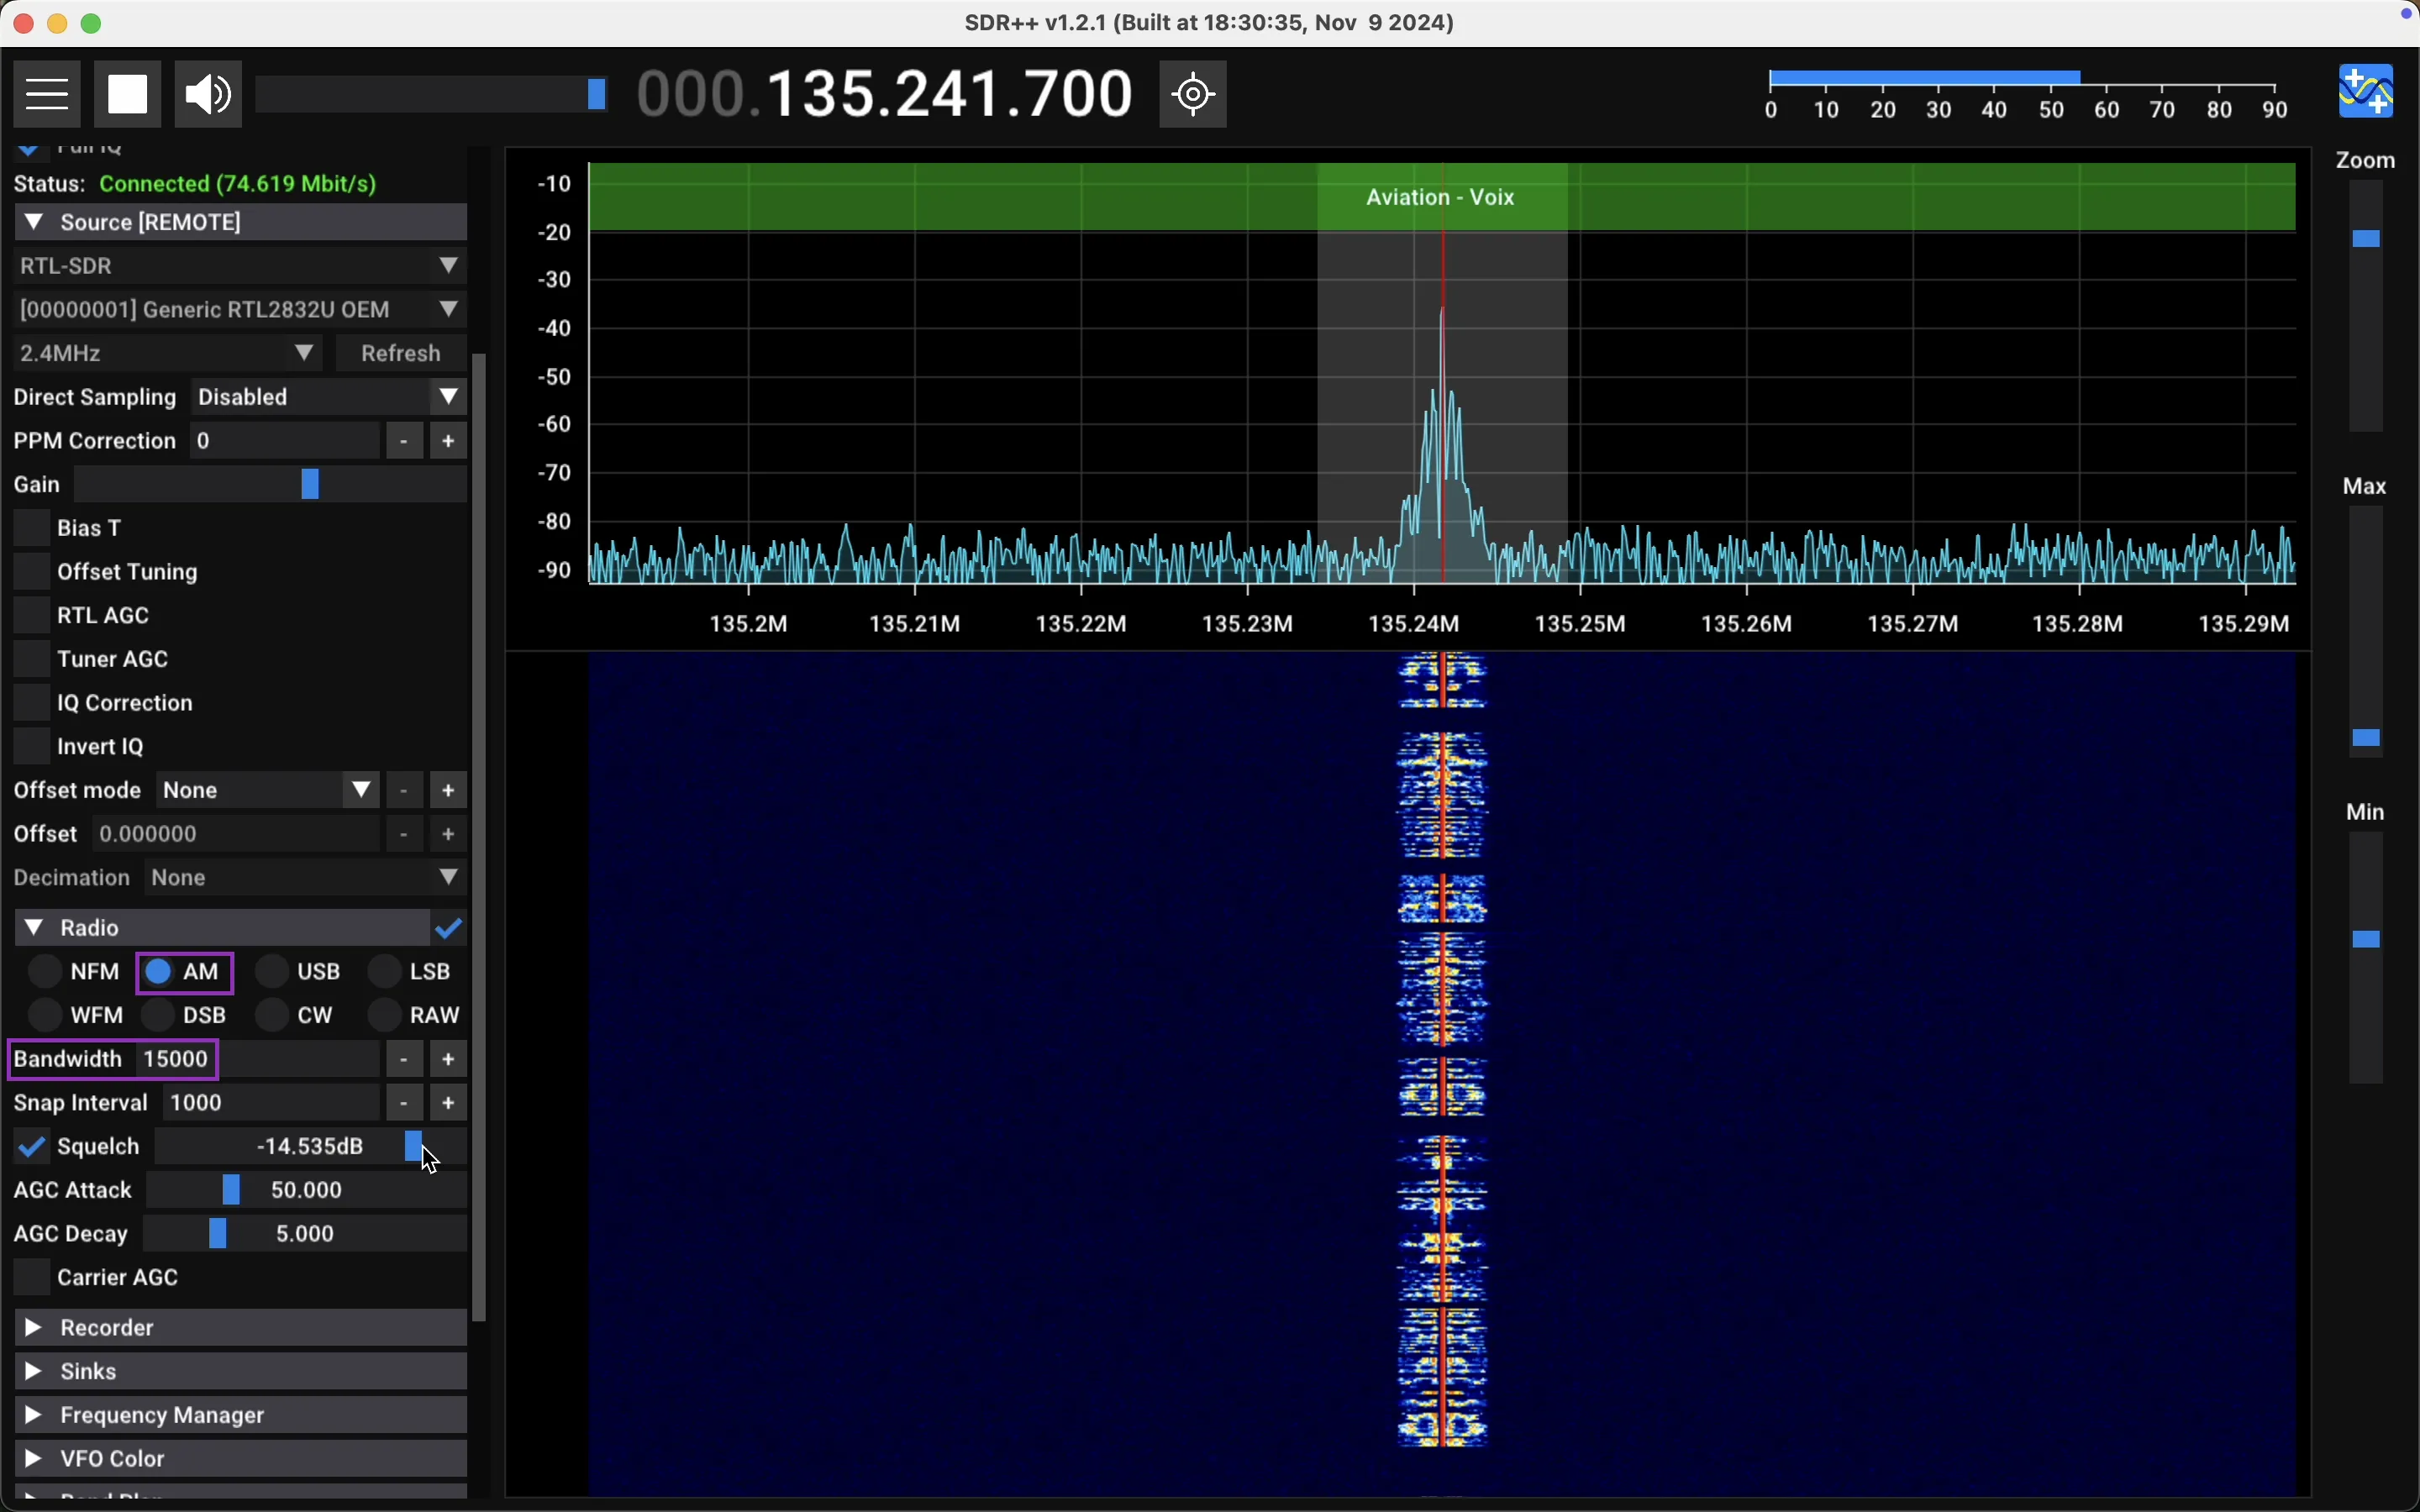The height and width of the screenshot is (1512, 2420).
Task: Decrease Bandwidth with minus button
Action: [404, 1059]
